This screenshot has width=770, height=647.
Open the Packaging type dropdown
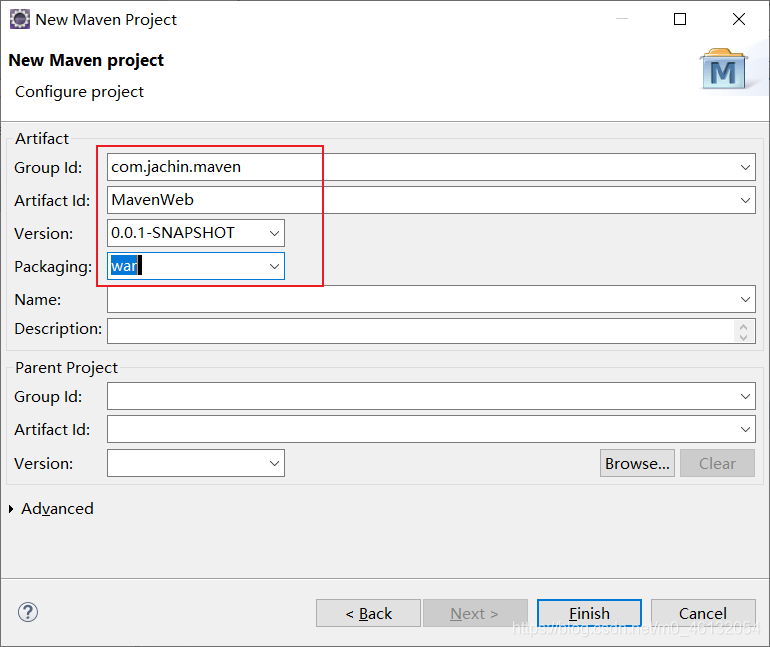[x=275, y=266]
